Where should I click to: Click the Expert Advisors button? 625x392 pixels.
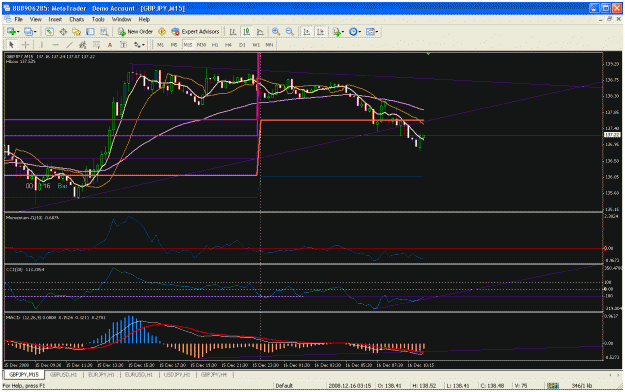(195, 32)
